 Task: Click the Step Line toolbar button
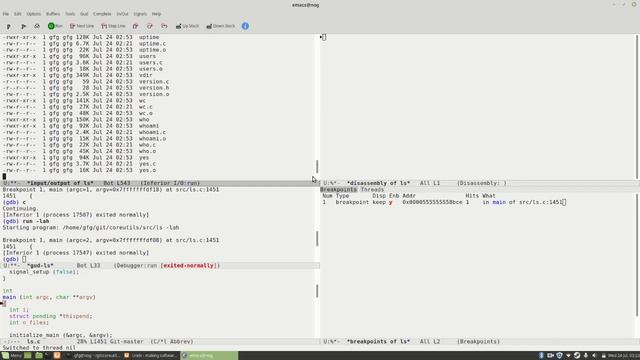pyautogui.click(x=113, y=26)
